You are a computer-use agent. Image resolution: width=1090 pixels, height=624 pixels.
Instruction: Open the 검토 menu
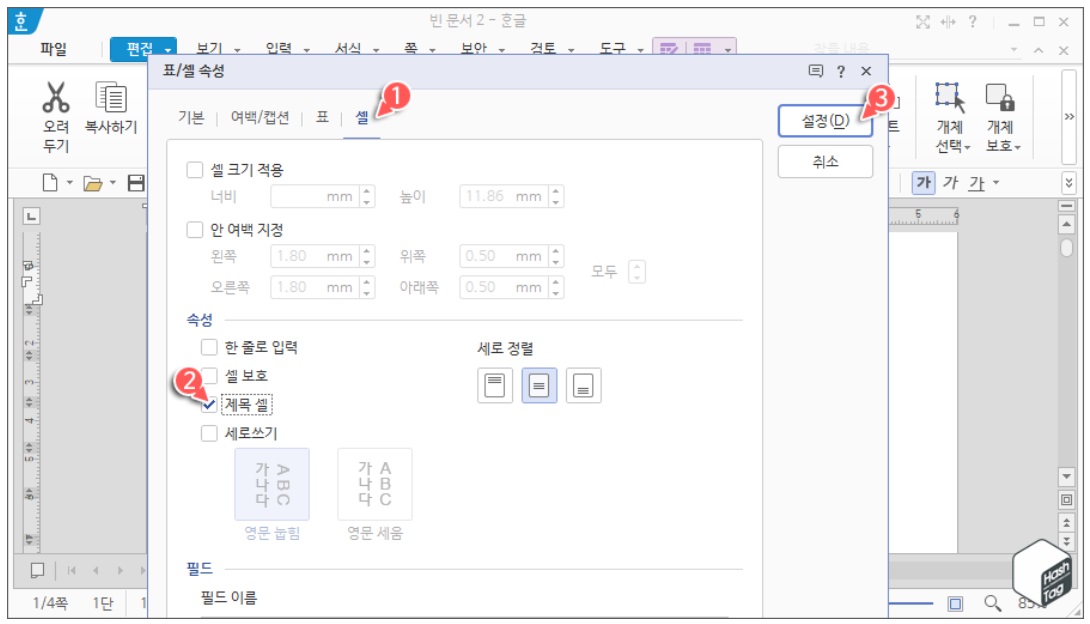[543, 49]
